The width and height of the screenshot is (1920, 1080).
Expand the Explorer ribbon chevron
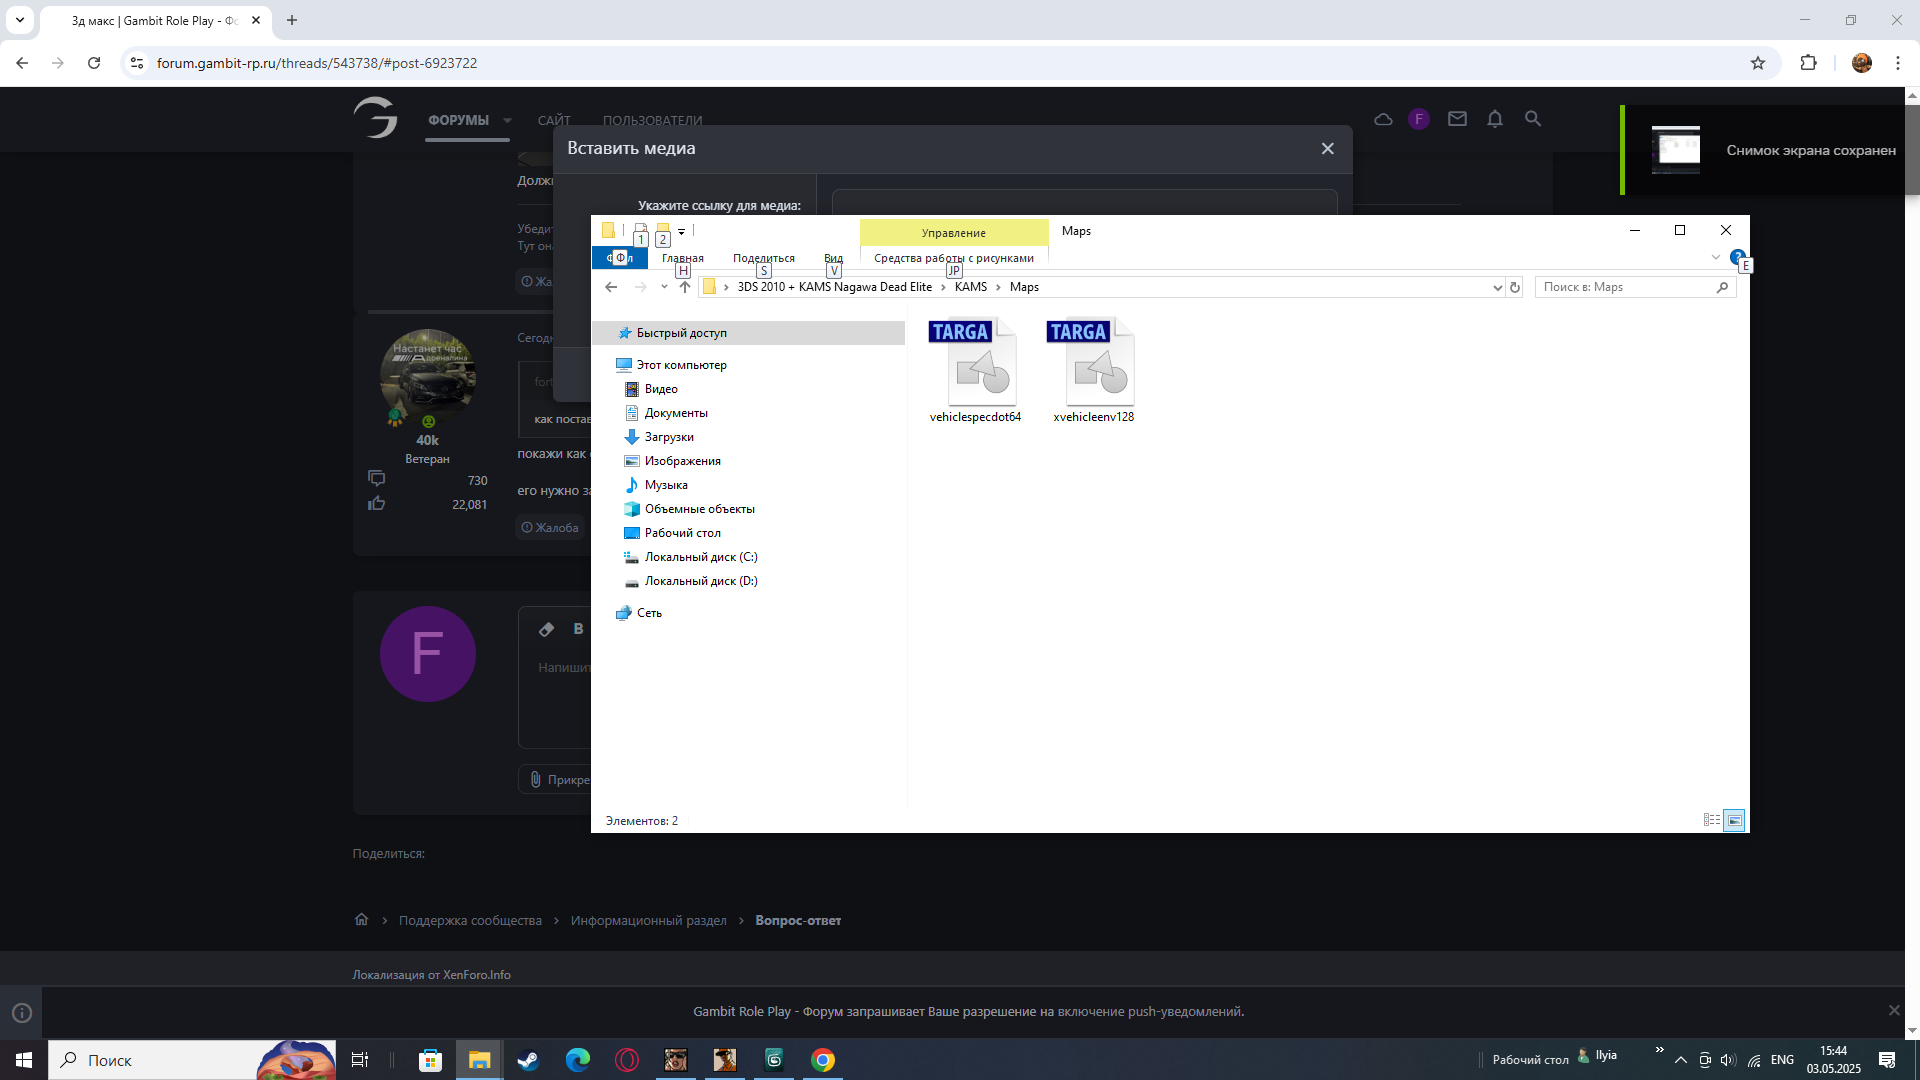tap(1716, 258)
